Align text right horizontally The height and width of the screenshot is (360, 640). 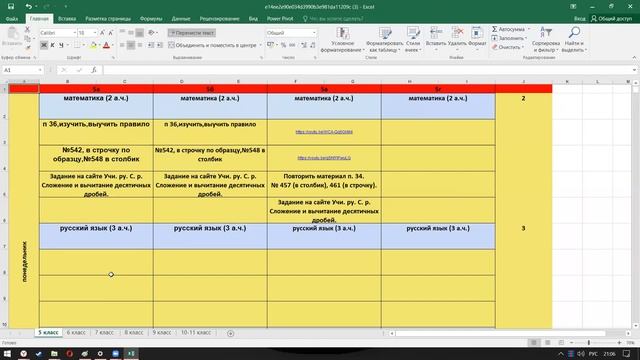coord(139,45)
